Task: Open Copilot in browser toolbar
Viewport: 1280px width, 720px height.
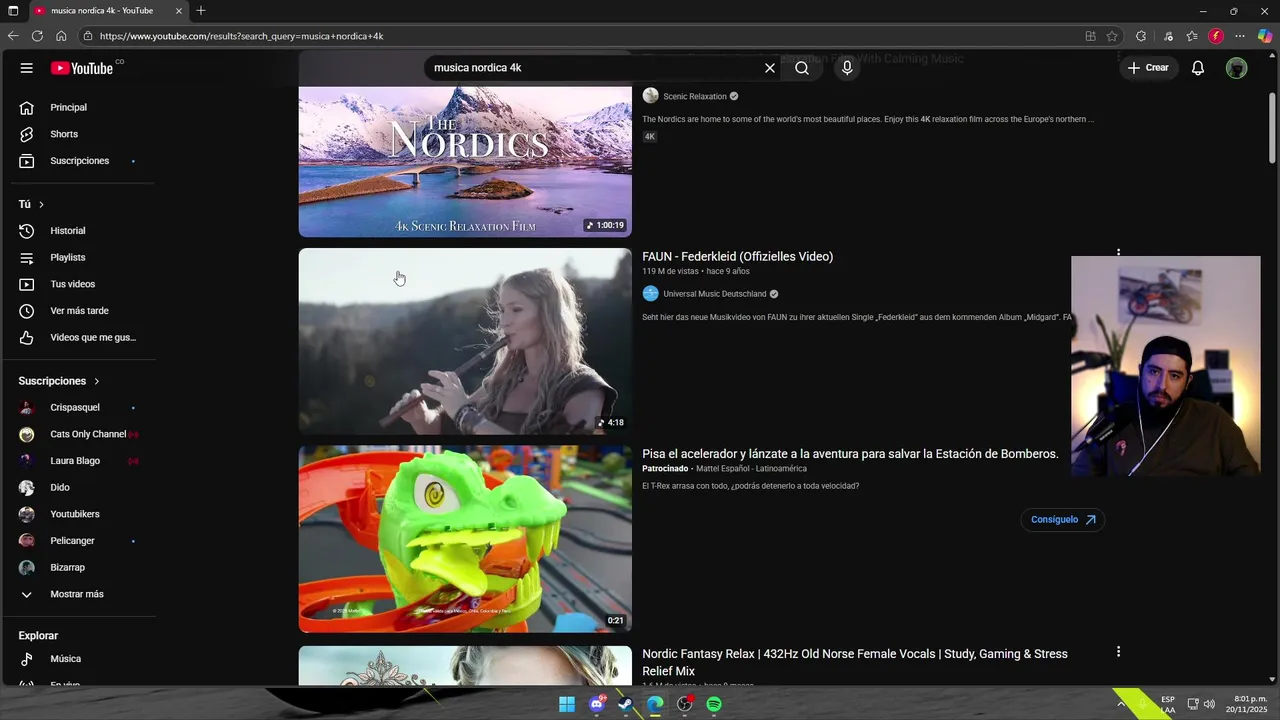Action: [x=1265, y=36]
